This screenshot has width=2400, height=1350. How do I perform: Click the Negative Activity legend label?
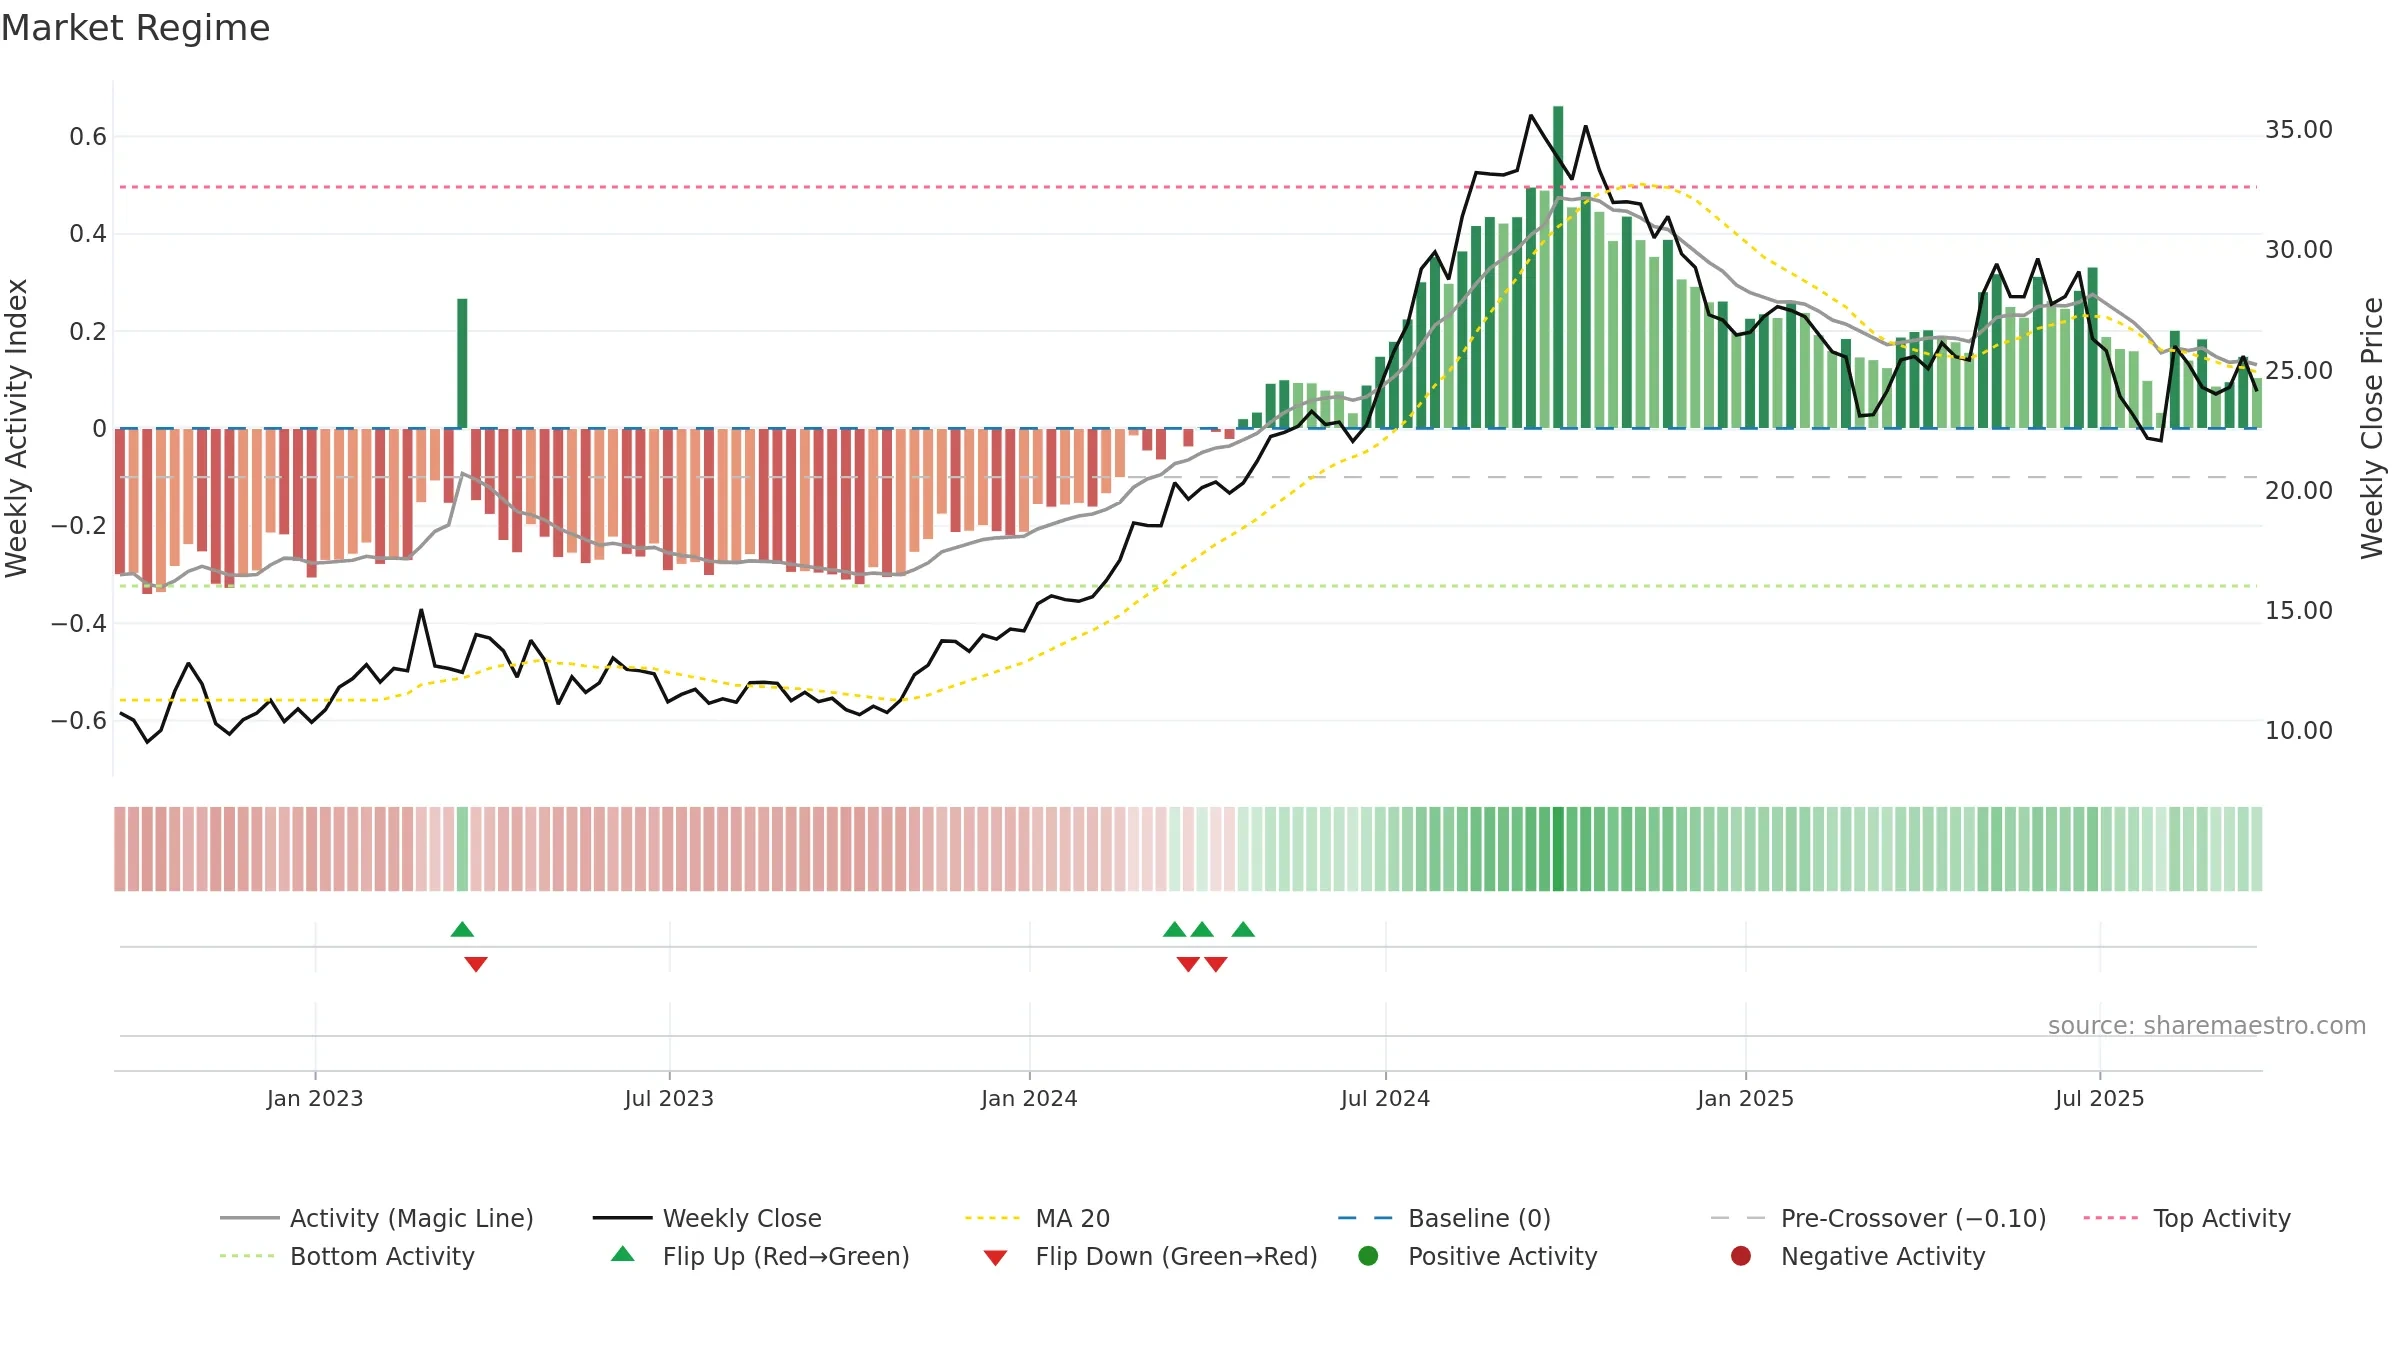tap(1883, 1256)
